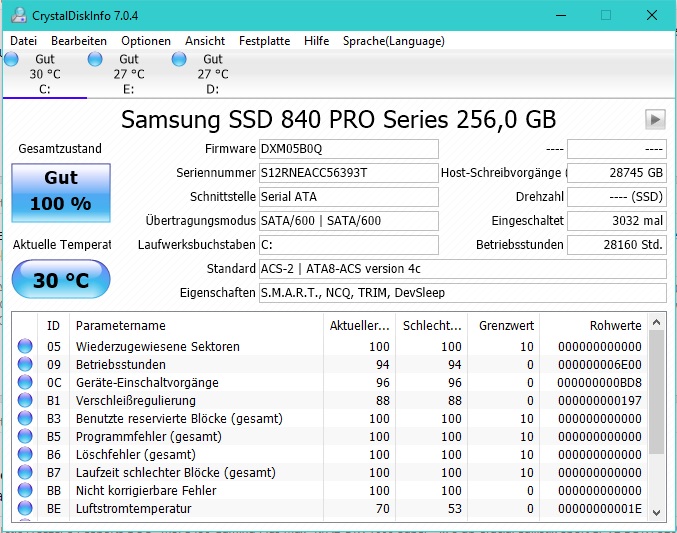The image size is (677, 533).
Task: Click status orb of Luftstromtemperatur row
Action: tap(25, 508)
